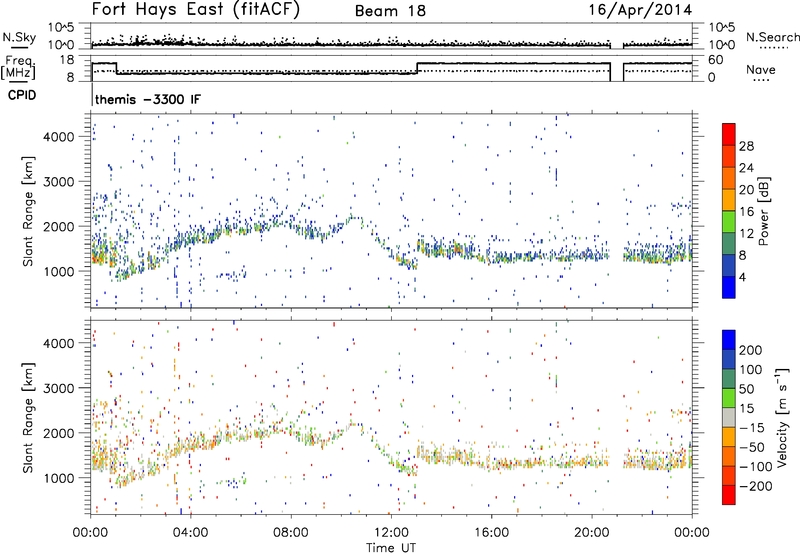Select the "12:00" time tick label

click(x=391, y=533)
